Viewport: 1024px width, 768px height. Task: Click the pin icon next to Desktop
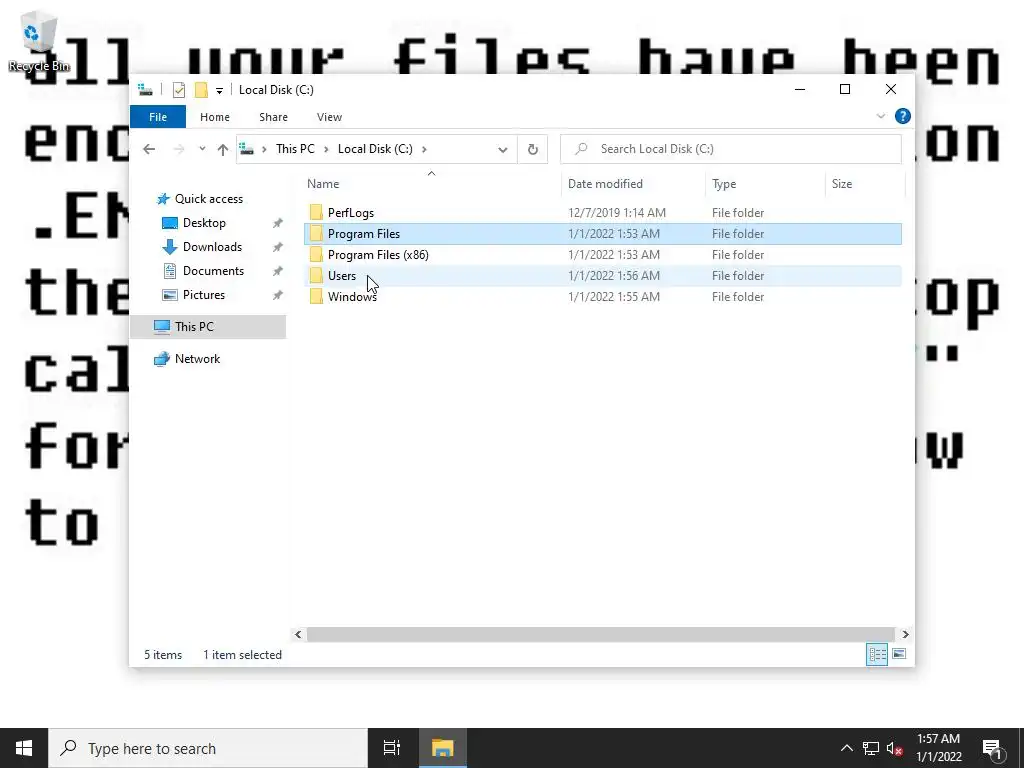pos(278,223)
